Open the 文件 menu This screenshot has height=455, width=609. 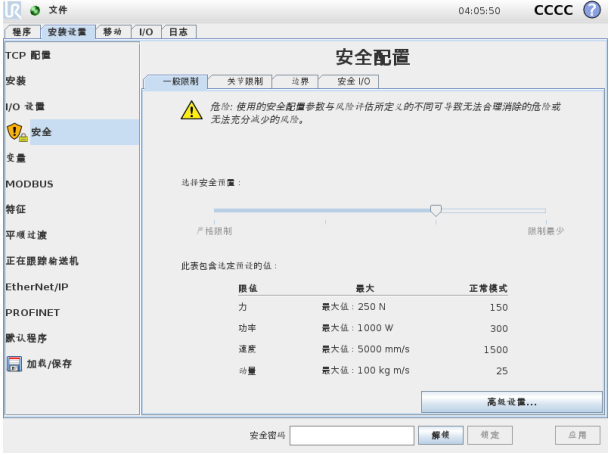58,11
